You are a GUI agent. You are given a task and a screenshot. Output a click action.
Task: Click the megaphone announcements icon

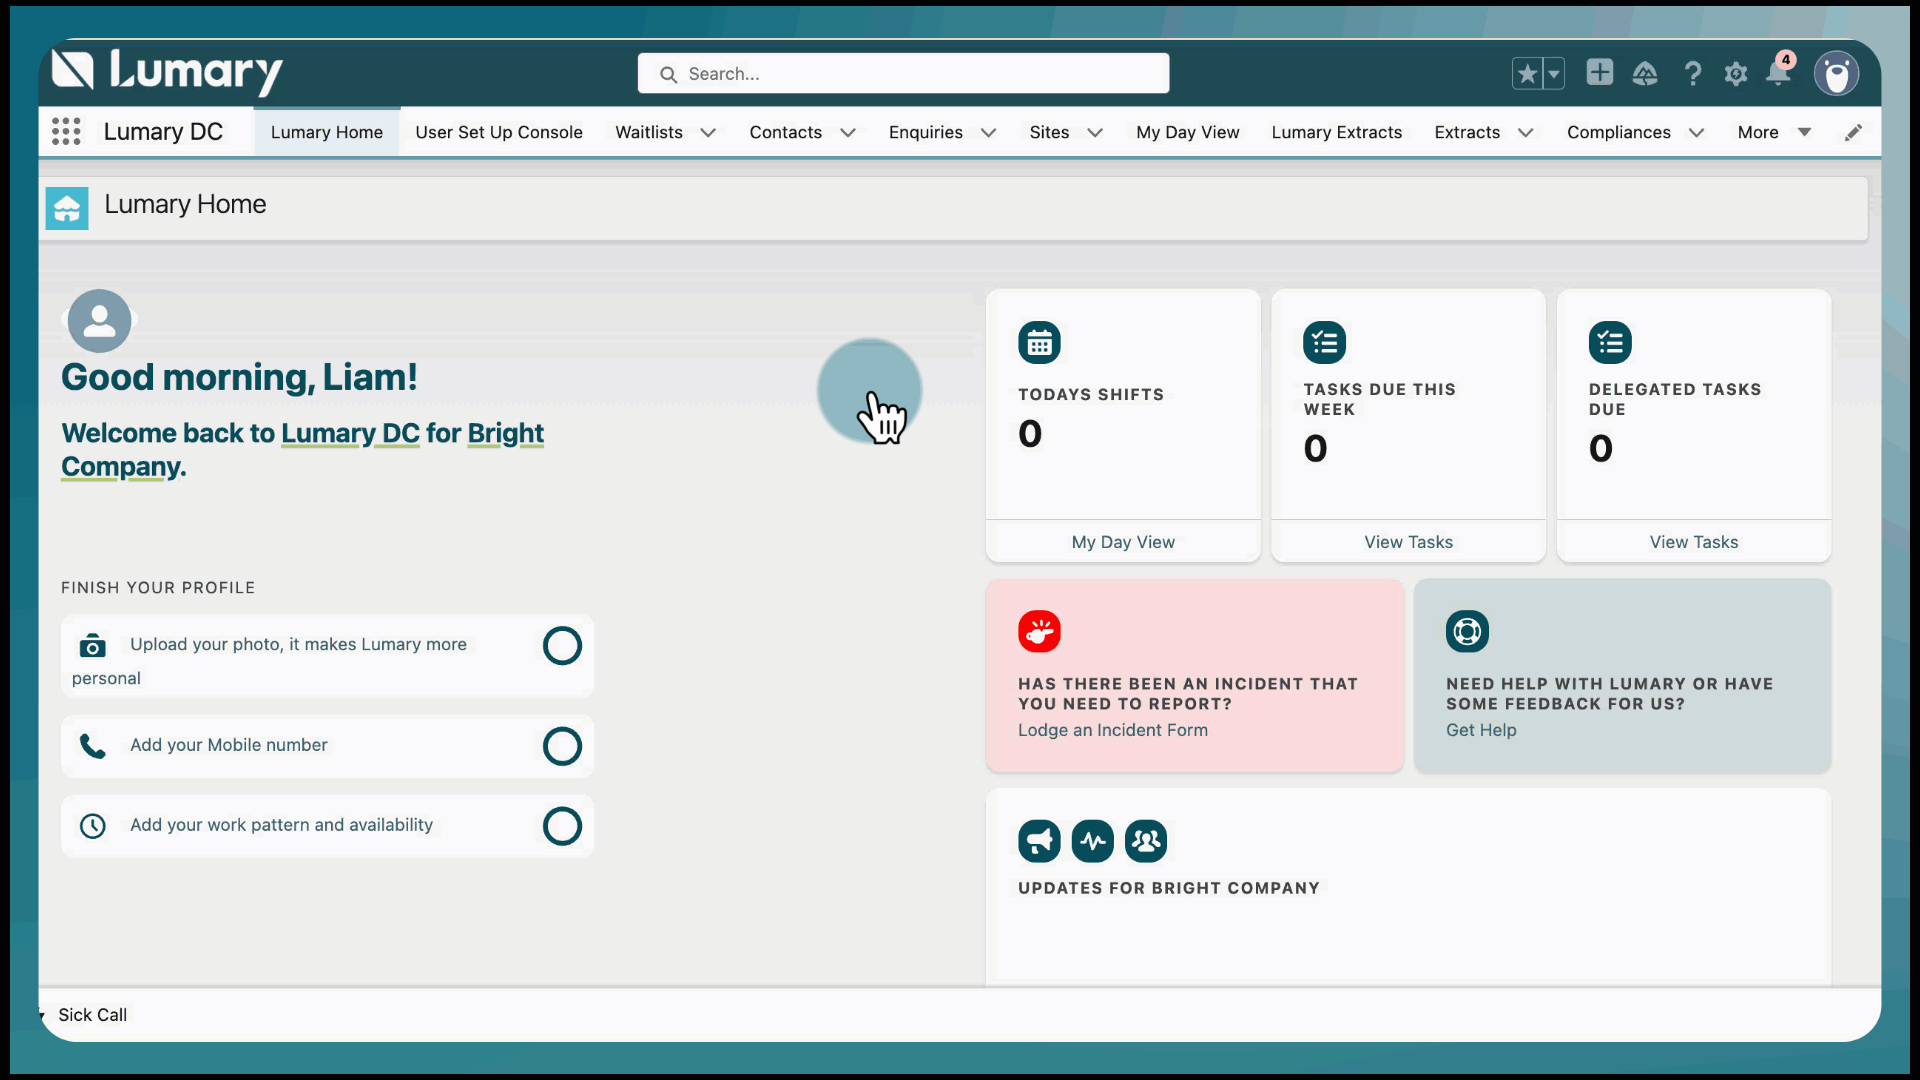tap(1039, 841)
